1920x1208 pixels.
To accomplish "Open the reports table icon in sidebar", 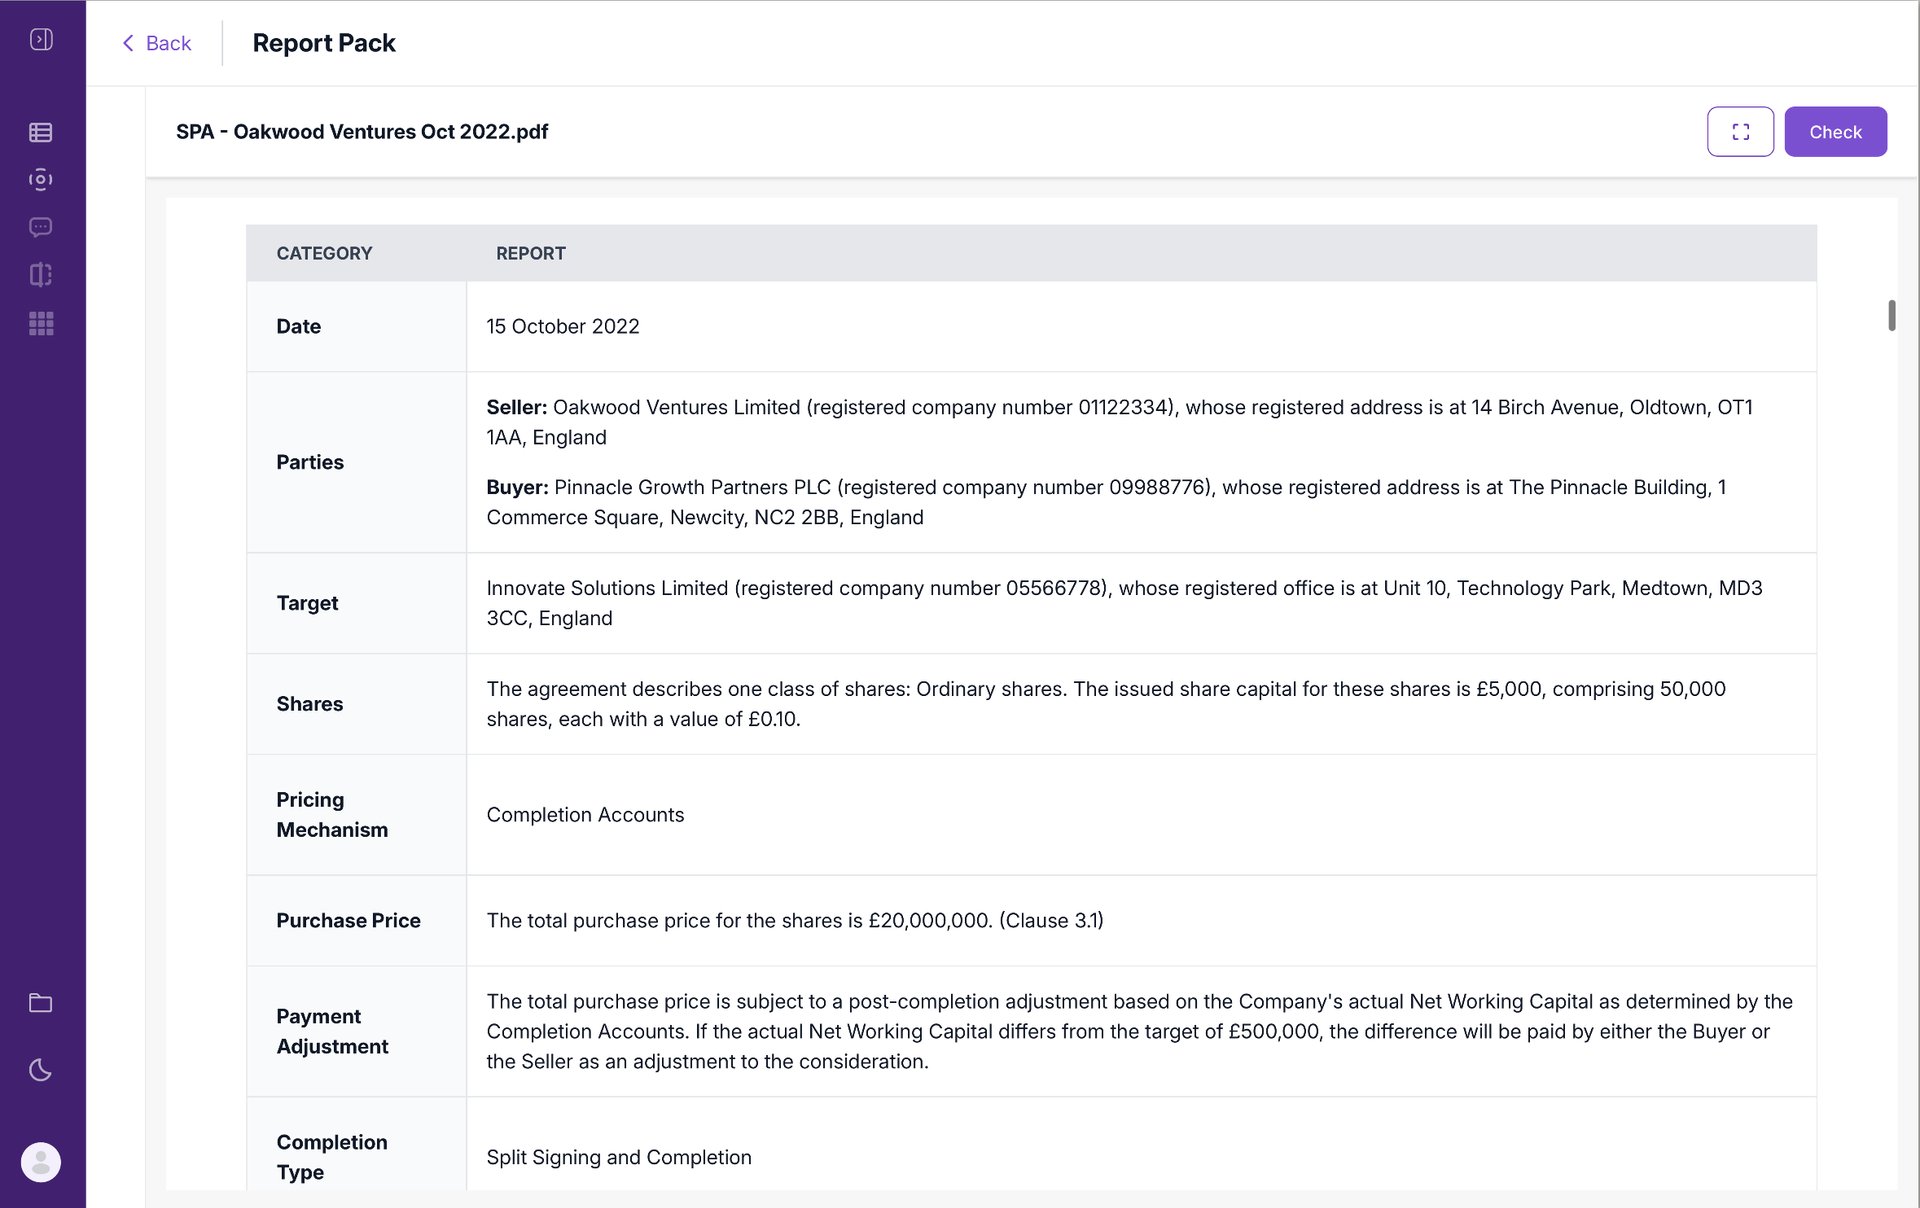I will [x=41, y=131].
